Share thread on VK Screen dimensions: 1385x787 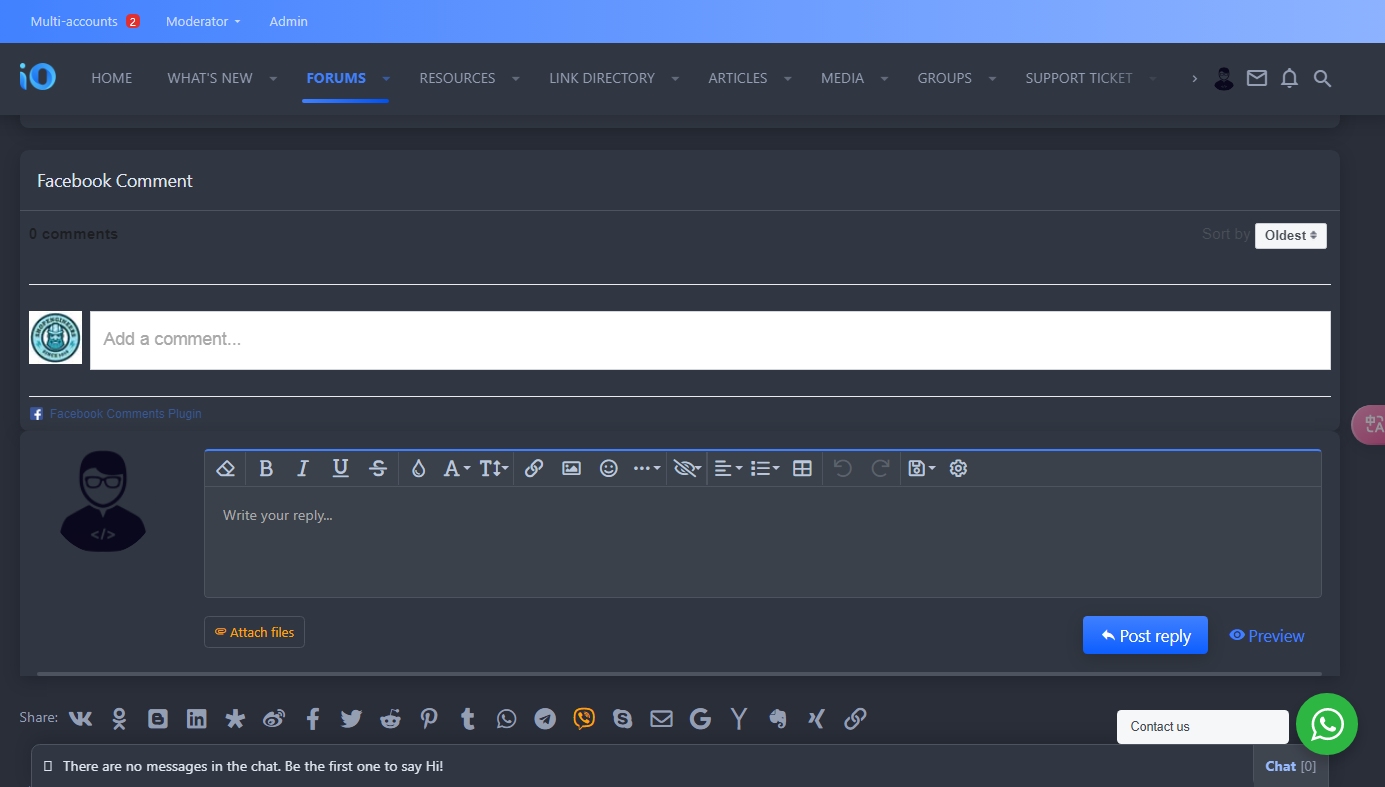[81, 718]
